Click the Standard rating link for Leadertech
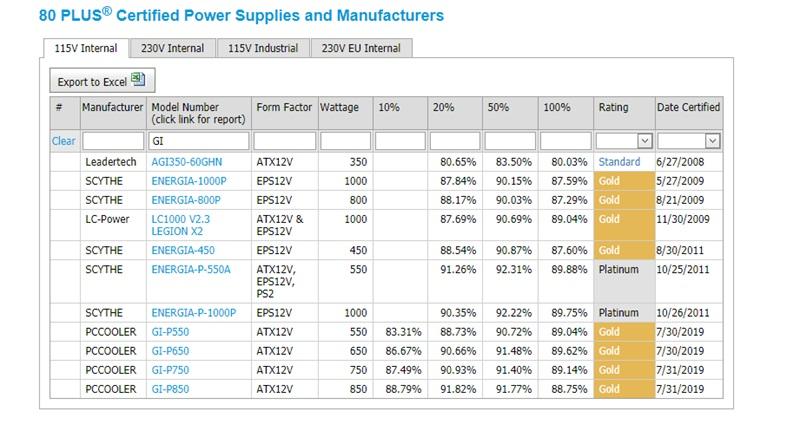This screenshot has width=800, height=431. click(x=619, y=162)
